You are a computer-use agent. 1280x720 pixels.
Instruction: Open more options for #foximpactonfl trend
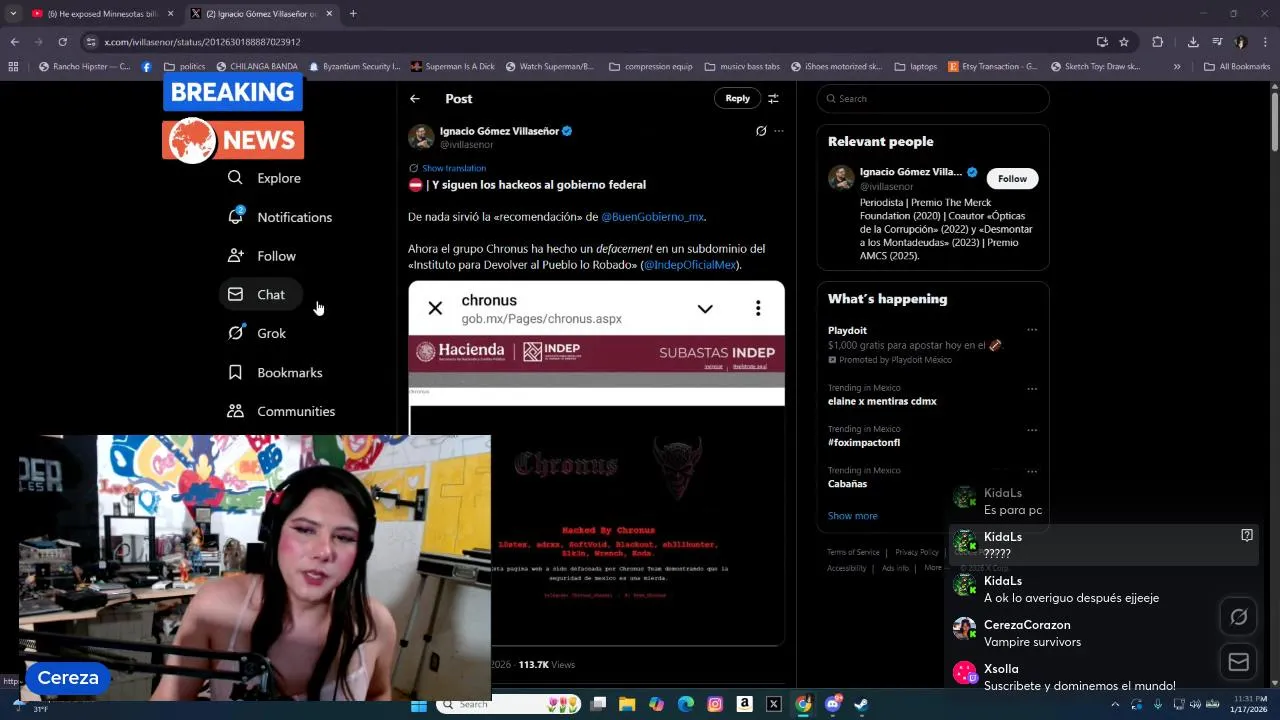[1032, 430]
